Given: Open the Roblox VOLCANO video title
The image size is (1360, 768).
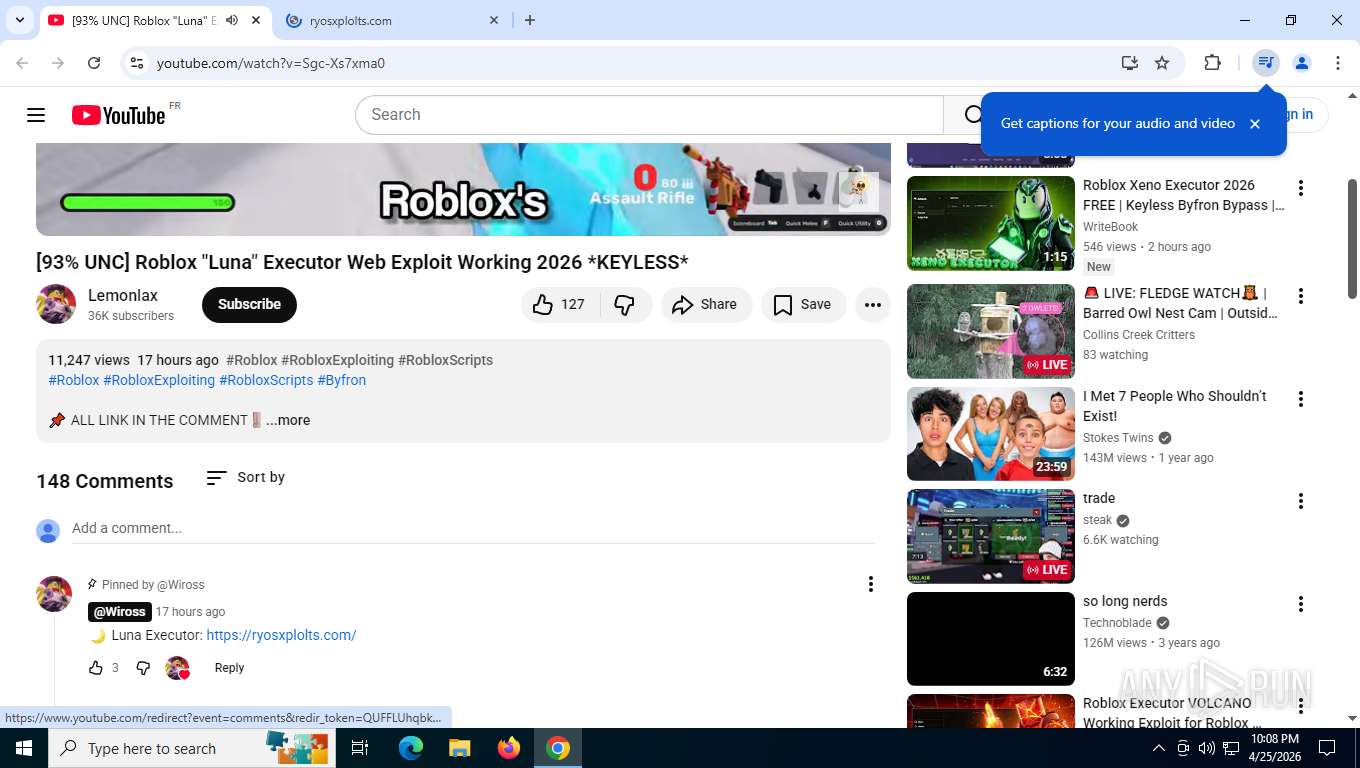Looking at the screenshot, I should [1170, 713].
